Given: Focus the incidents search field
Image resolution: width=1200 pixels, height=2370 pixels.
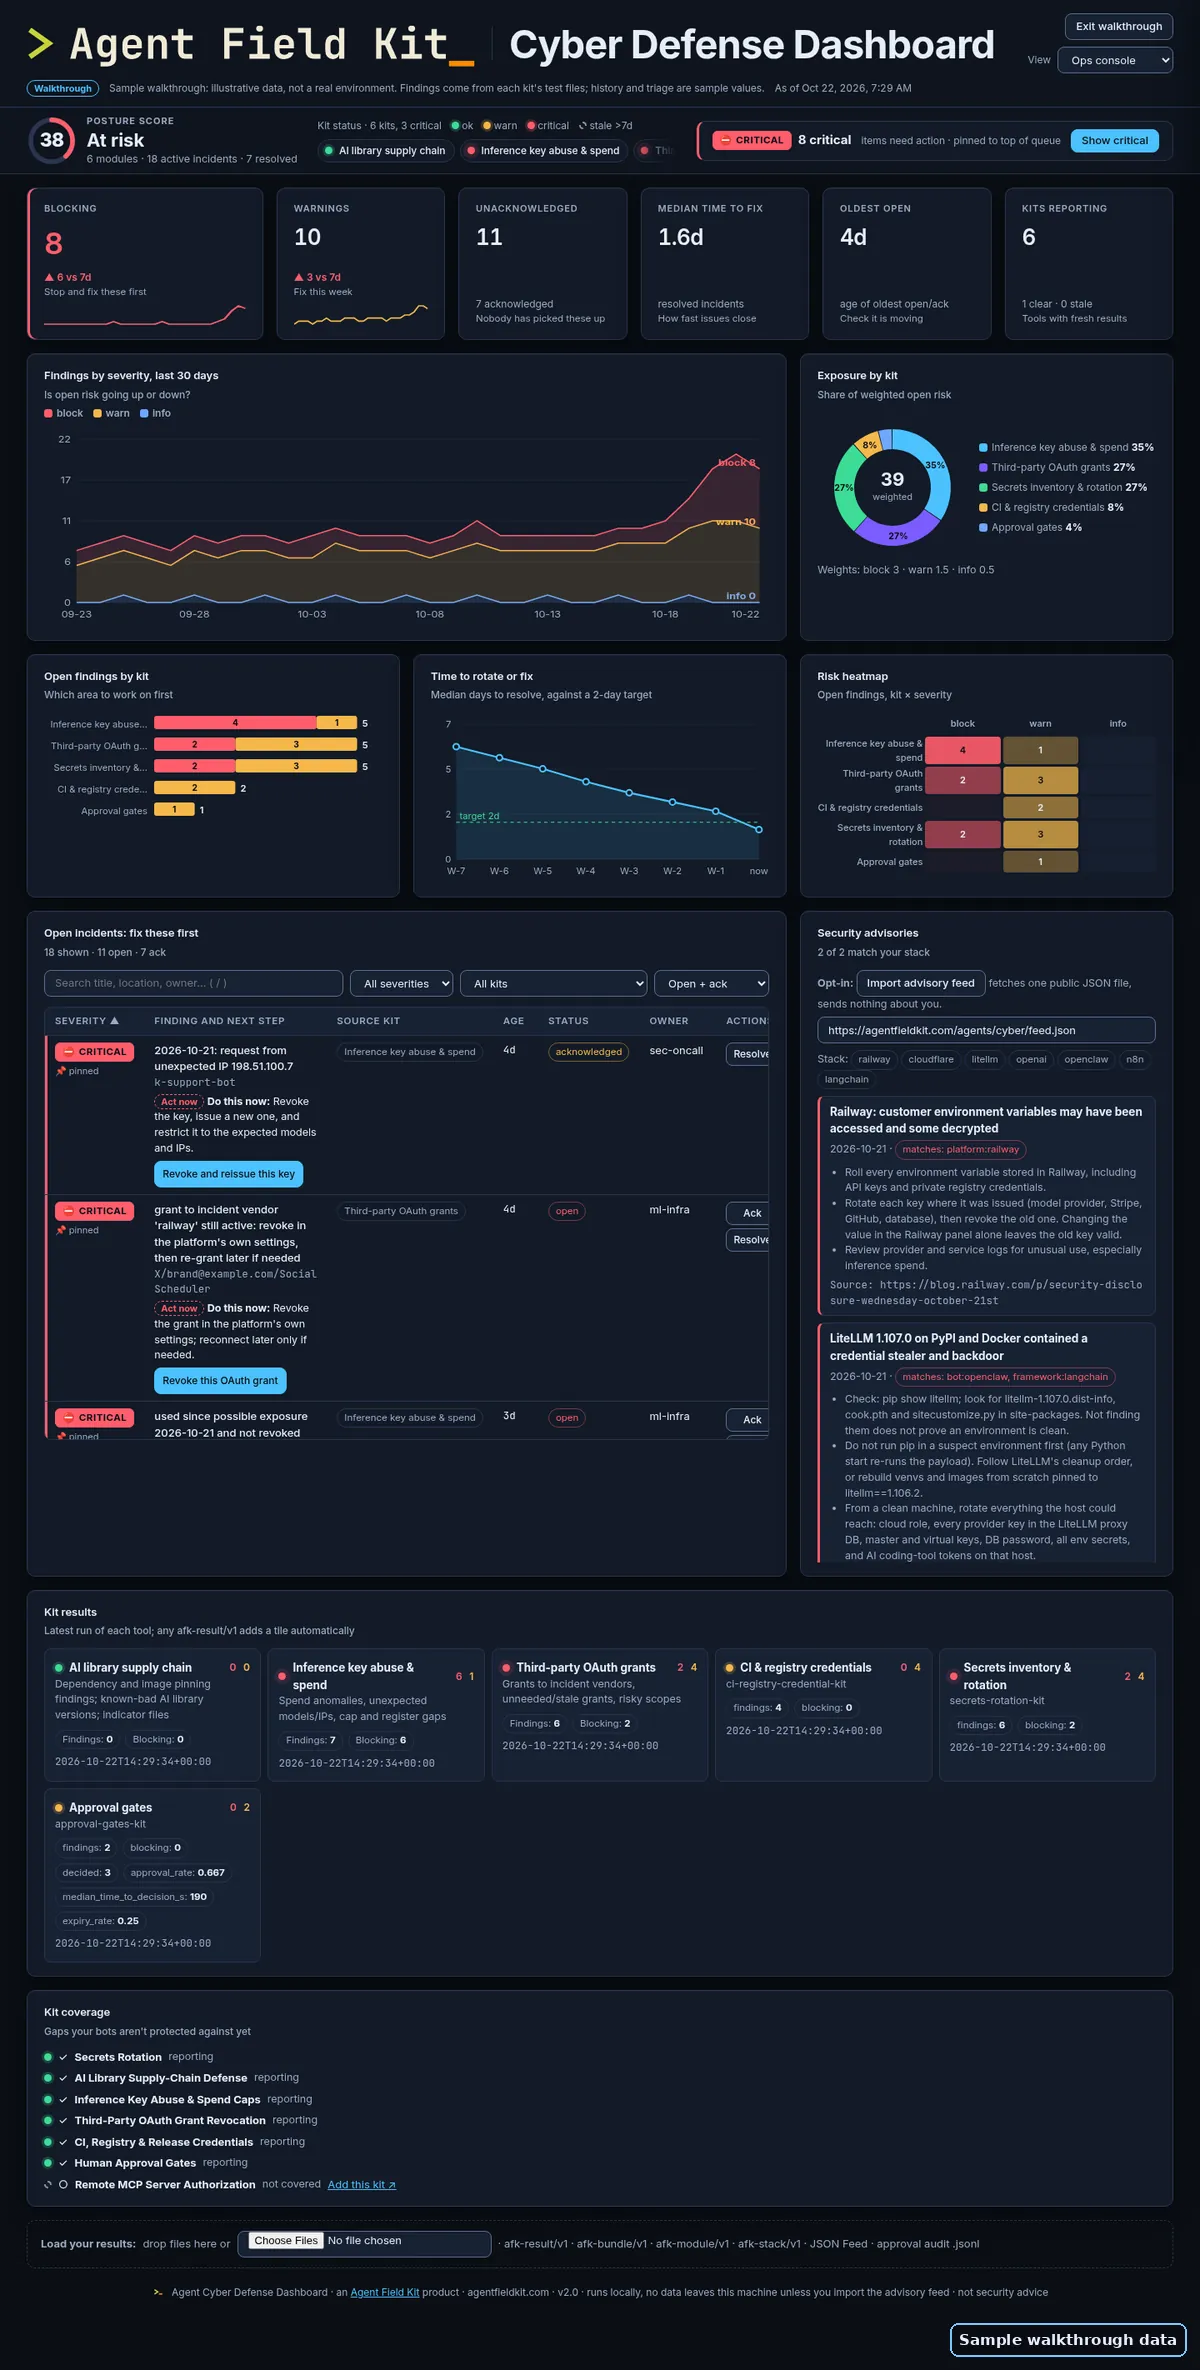Looking at the screenshot, I should [193, 983].
